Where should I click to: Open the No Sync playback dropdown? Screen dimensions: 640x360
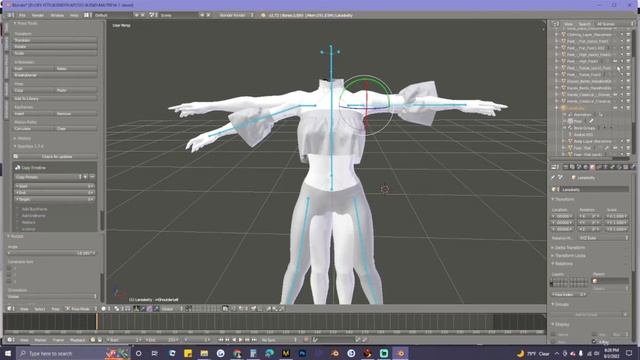tap(279, 340)
